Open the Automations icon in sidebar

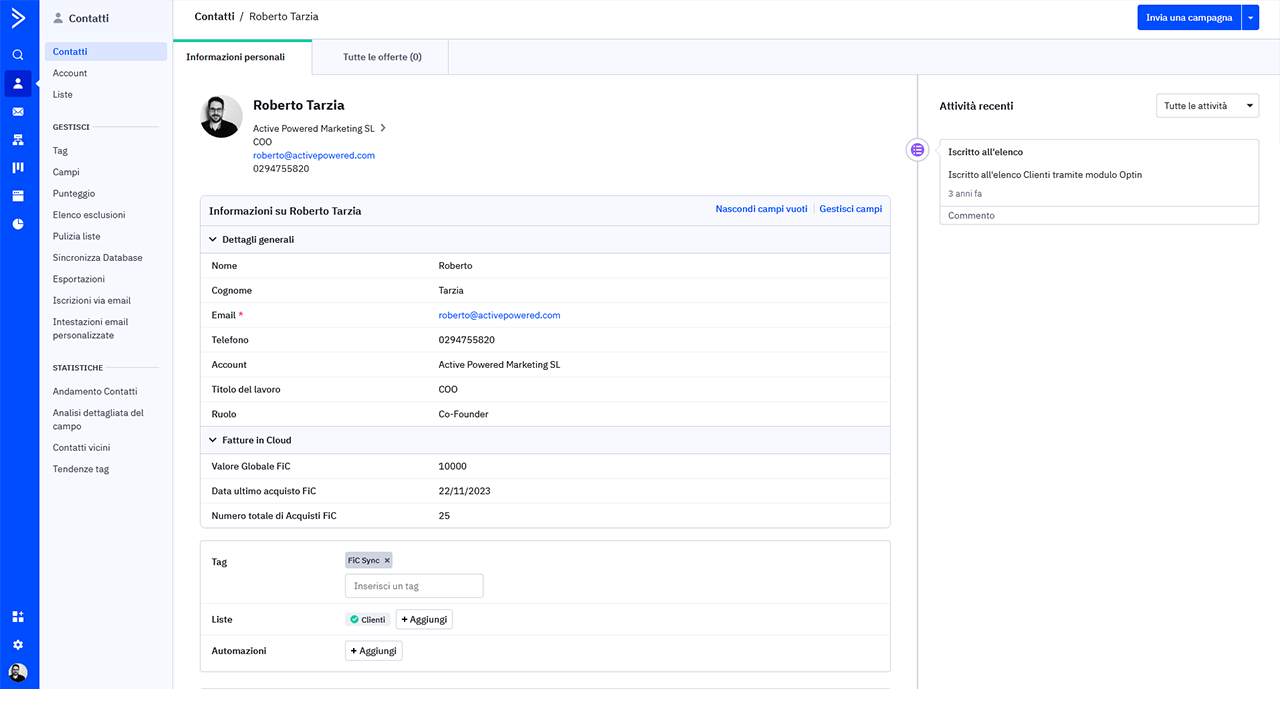tap(18, 140)
